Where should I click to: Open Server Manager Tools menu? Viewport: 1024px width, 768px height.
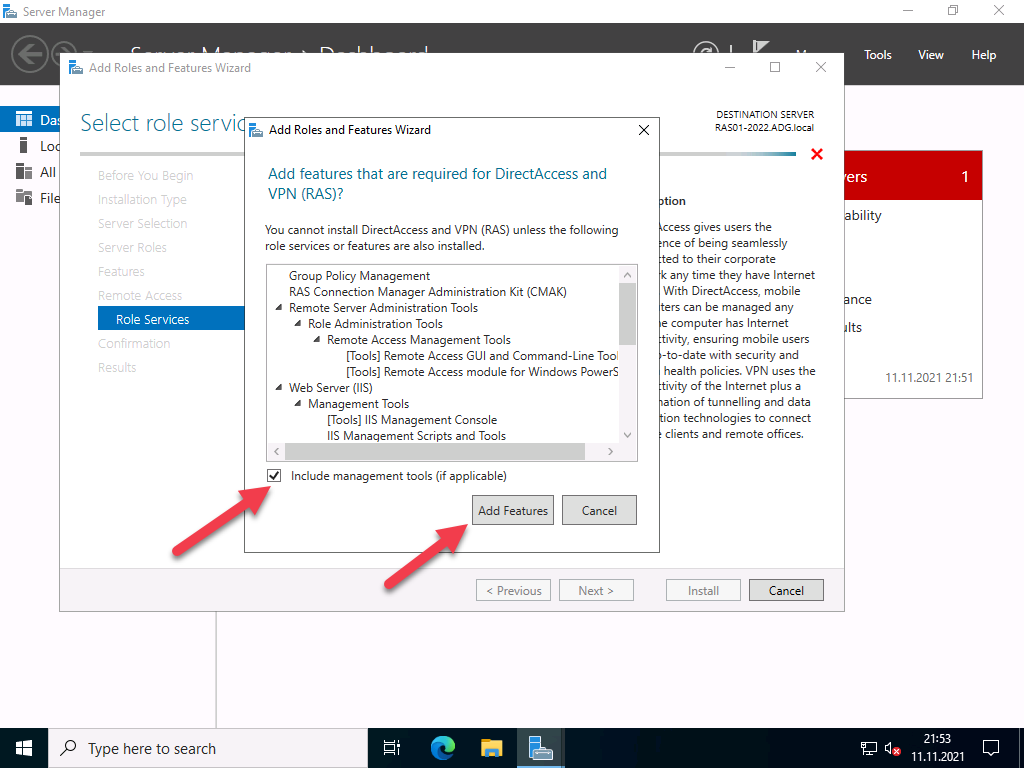coord(878,55)
